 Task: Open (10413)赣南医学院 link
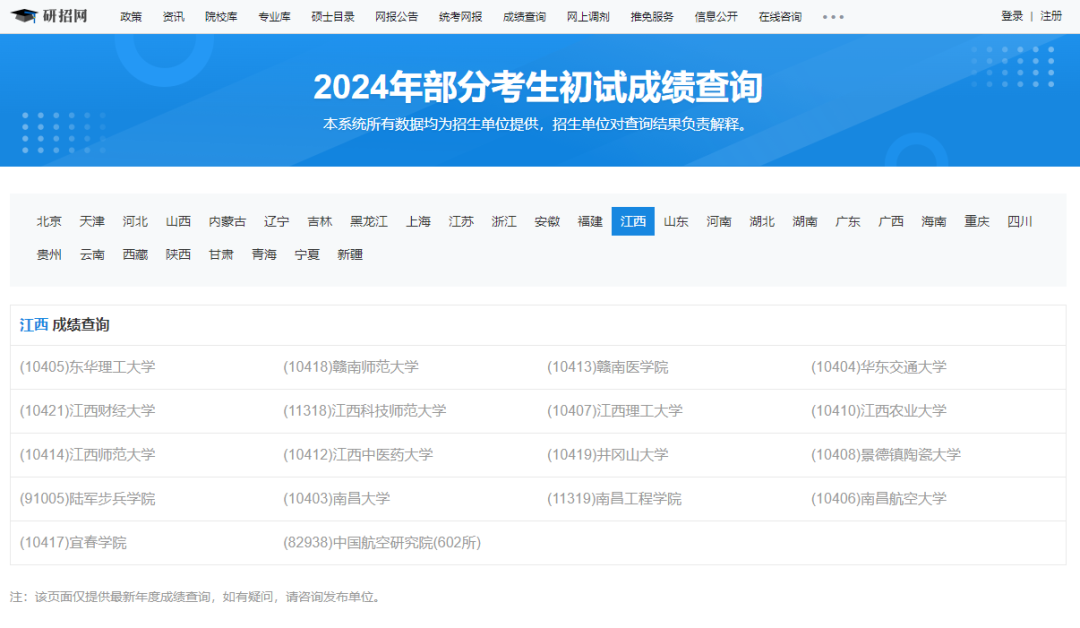(608, 367)
